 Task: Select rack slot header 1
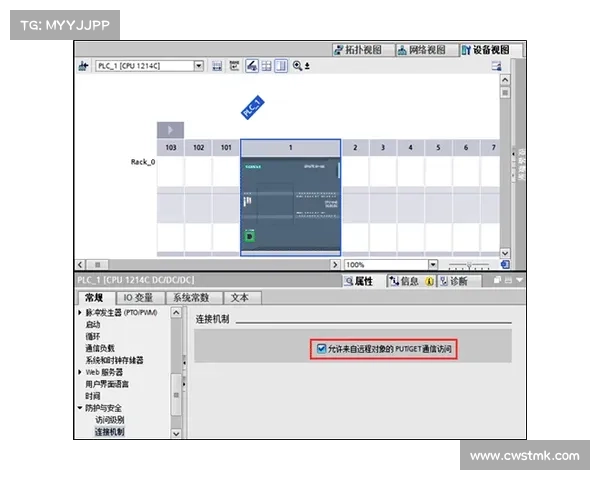pos(290,147)
